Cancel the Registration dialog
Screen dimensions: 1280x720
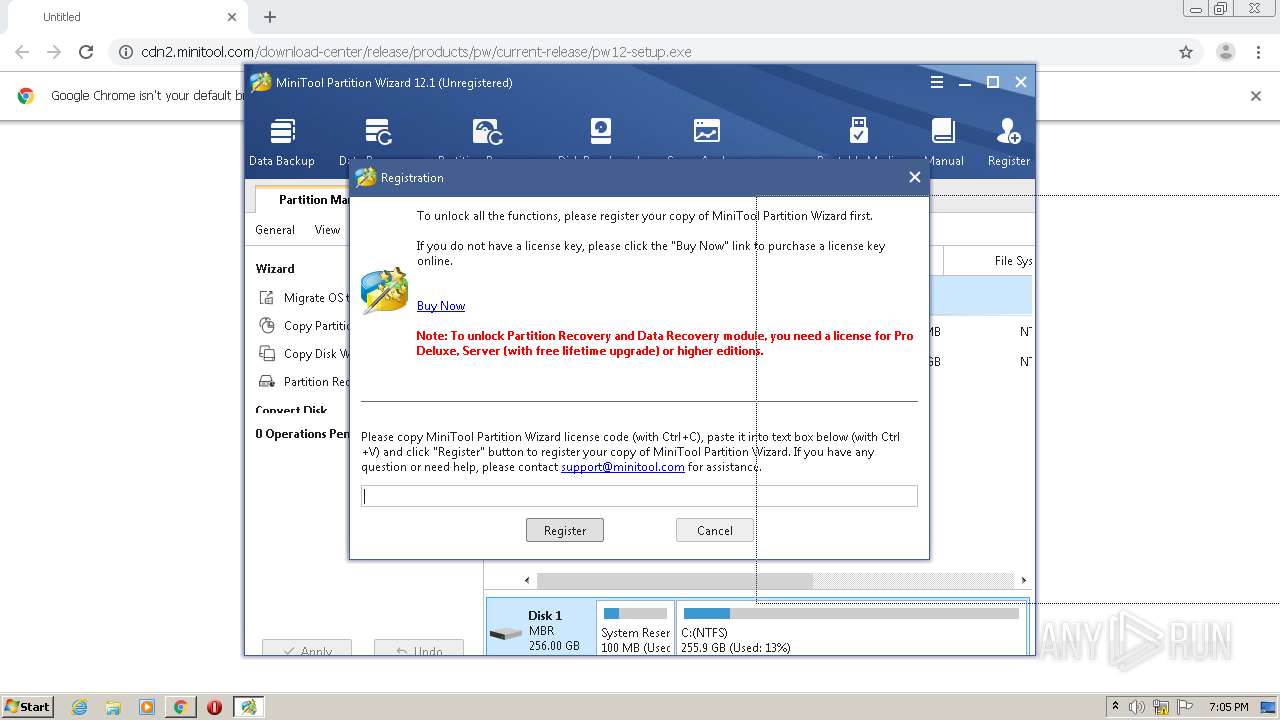[x=715, y=530]
